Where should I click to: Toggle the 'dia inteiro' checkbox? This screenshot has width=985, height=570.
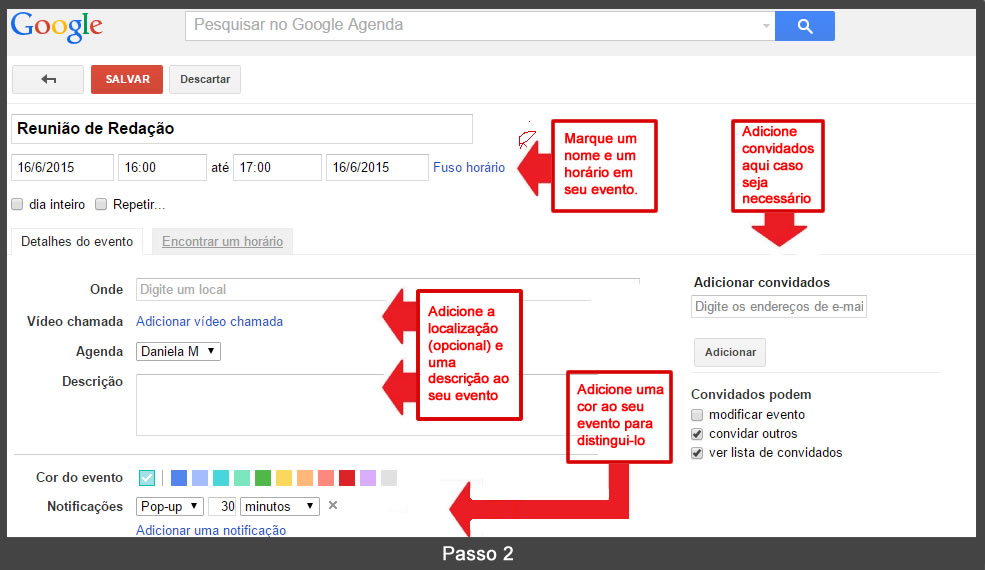17,204
